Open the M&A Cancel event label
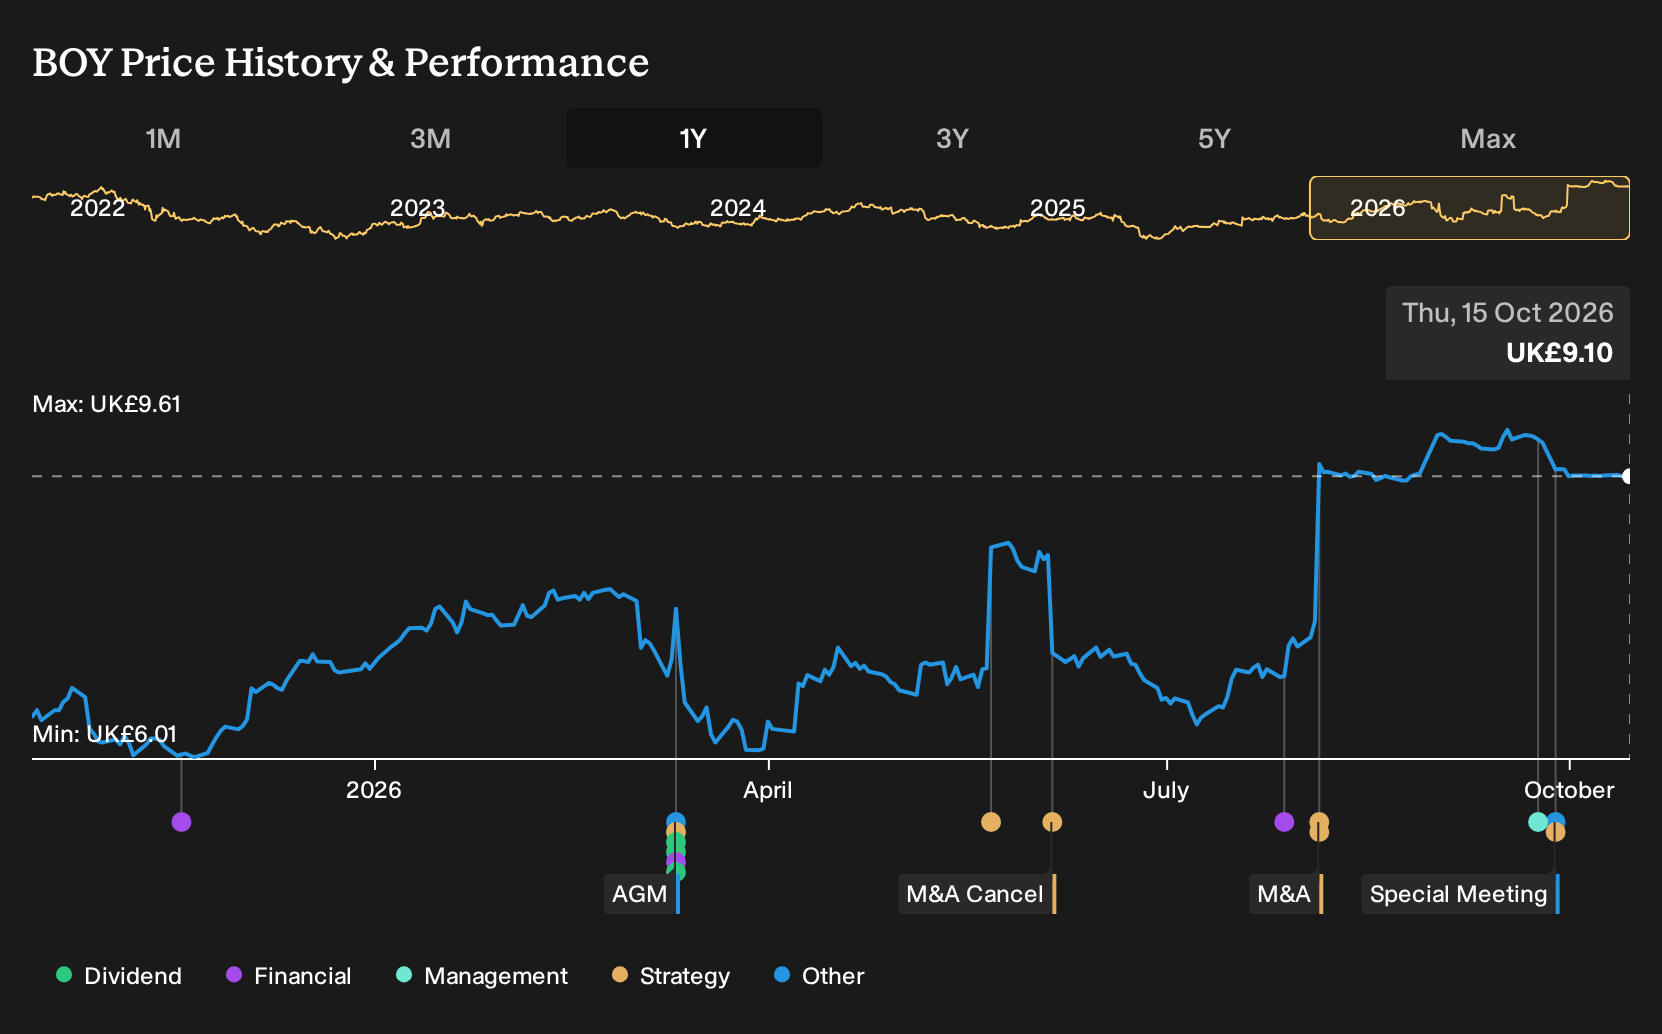This screenshot has height=1034, width=1662. point(975,894)
